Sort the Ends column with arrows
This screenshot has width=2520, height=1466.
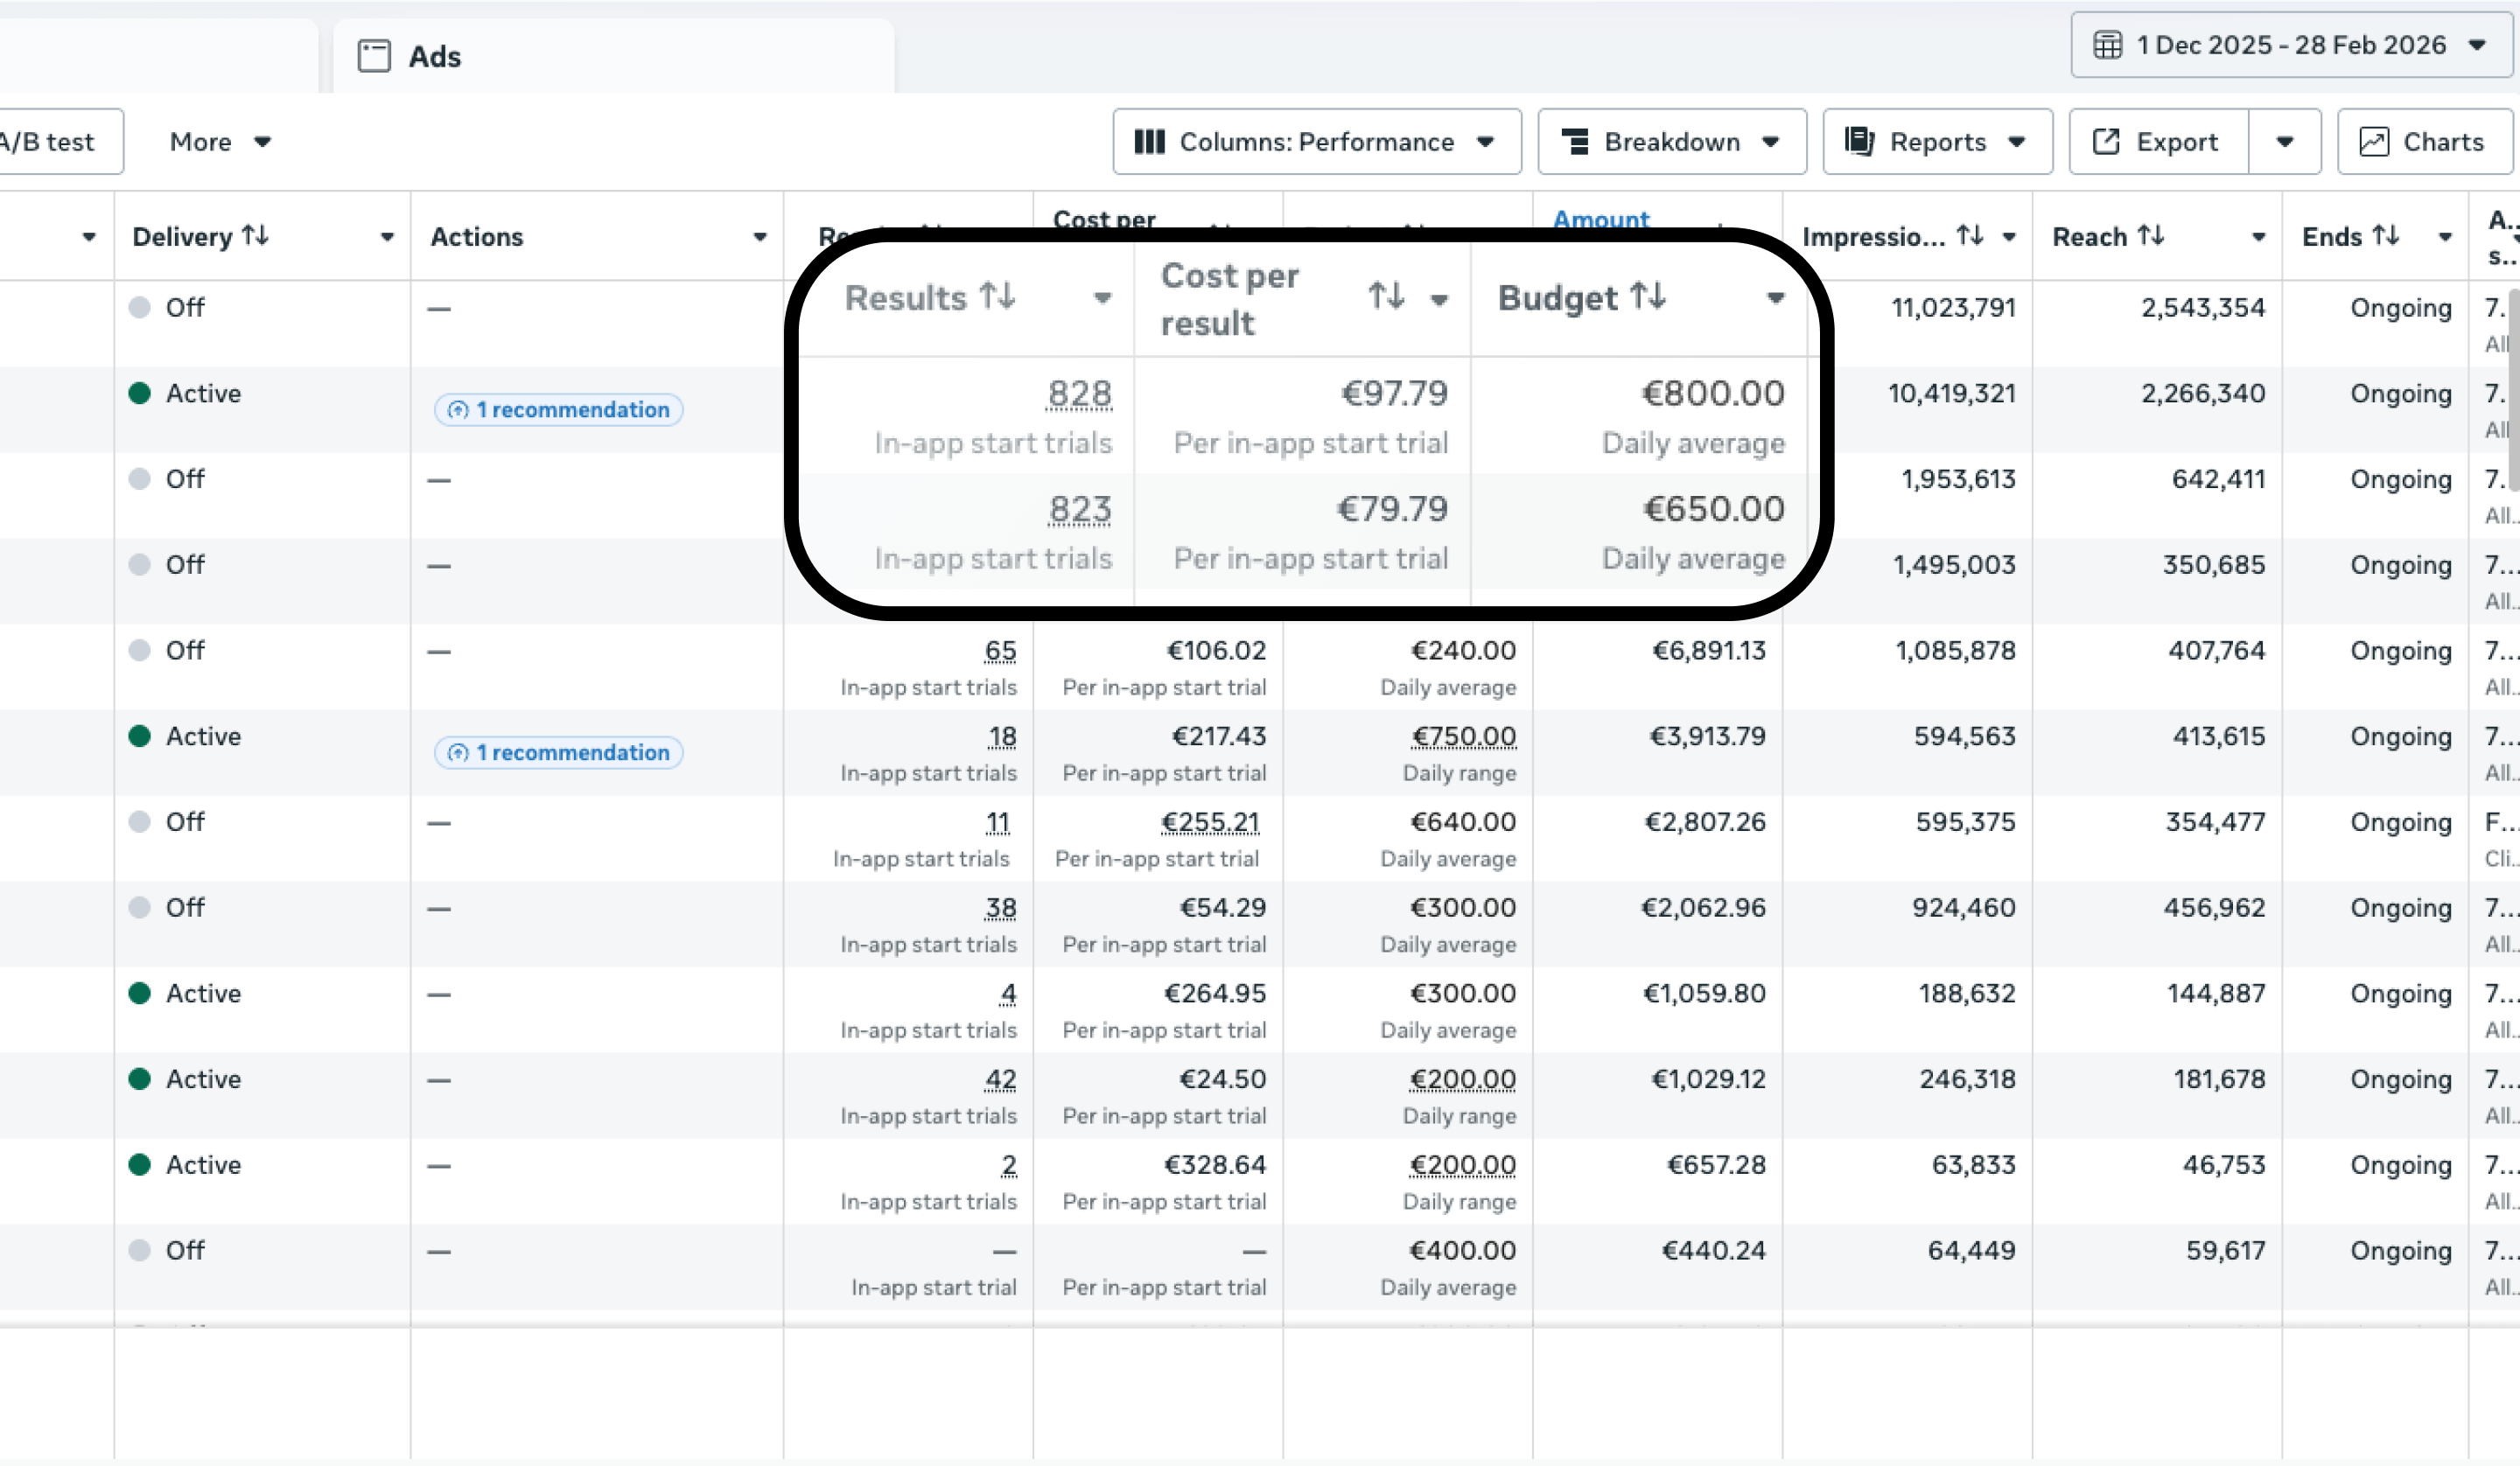click(x=2386, y=236)
